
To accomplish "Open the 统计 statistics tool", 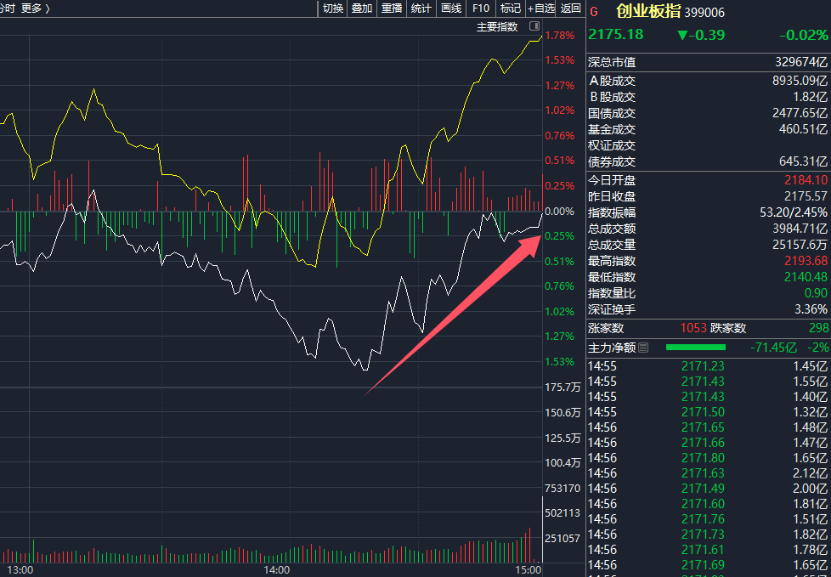I will tap(421, 8).
